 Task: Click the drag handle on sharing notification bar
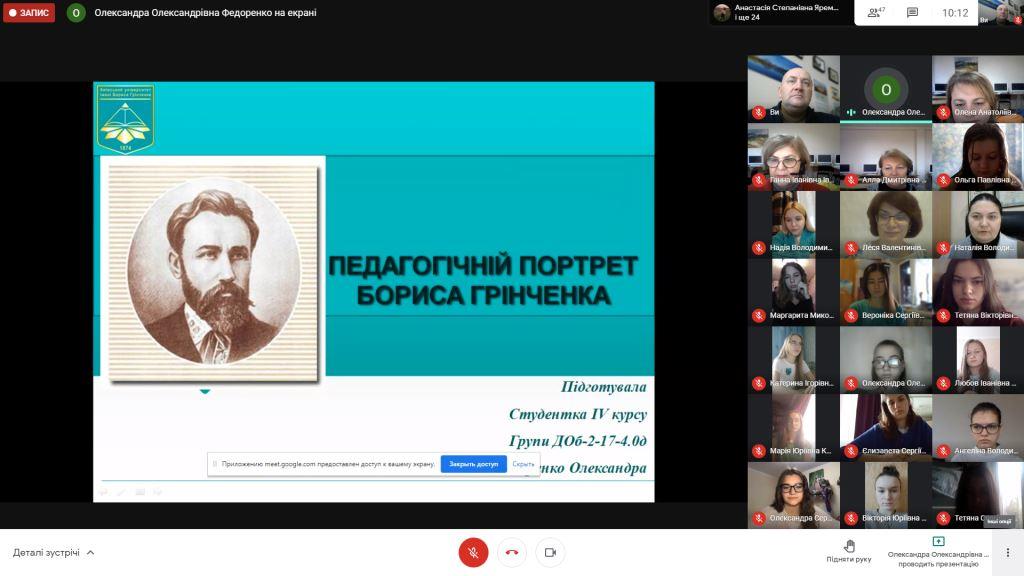pyautogui.click(x=214, y=464)
